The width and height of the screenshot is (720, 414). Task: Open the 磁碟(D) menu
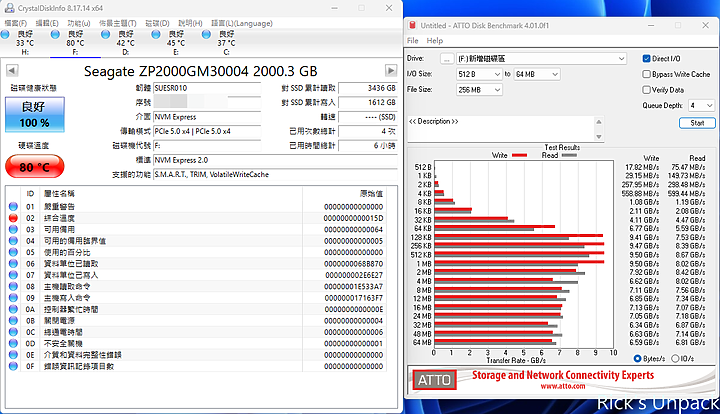(157, 23)
